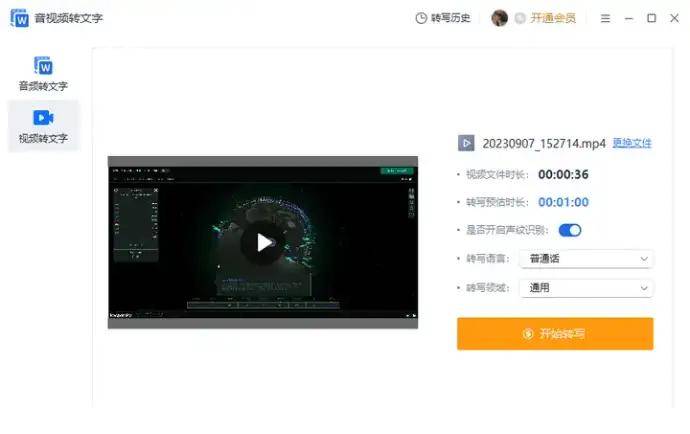This screenshot has width=690, height=434.
Task: Click the membership badge icon beside 开通会员
Action: click(x=520, y=18)
